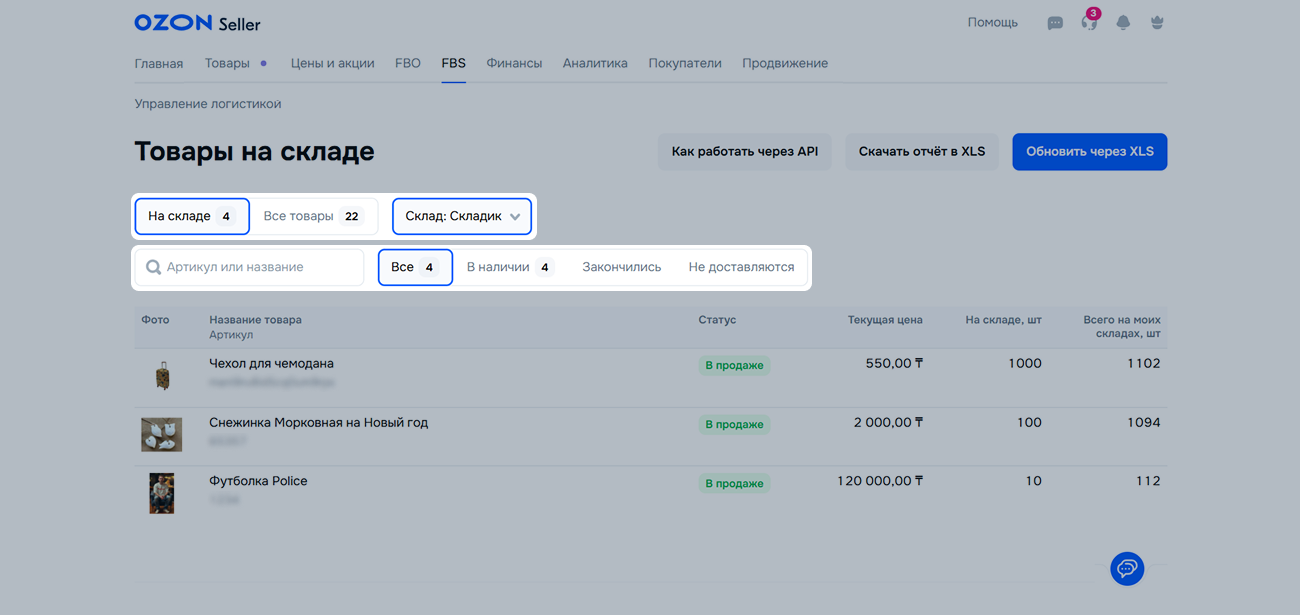Click the crown premium icon
This screenshot has height=615, width=1300.
coord(1157,23)
